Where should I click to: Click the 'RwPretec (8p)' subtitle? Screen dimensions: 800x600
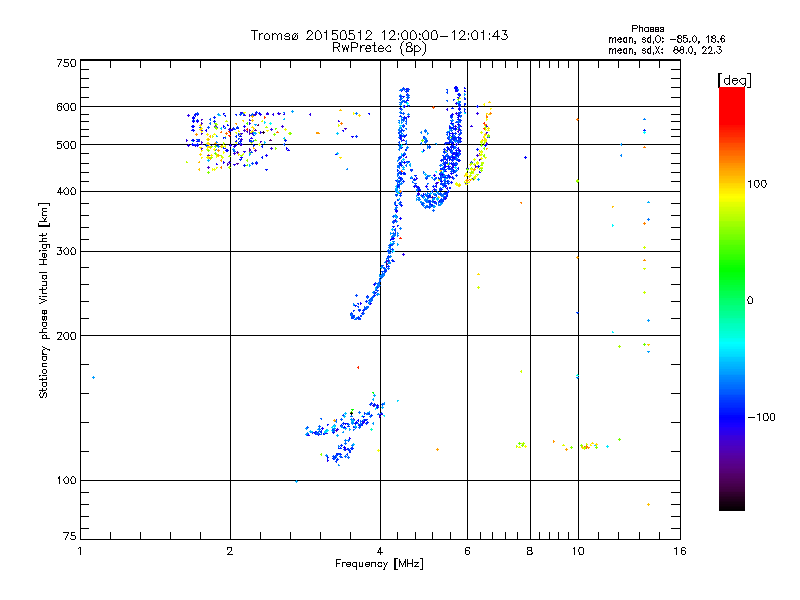pos(380,48)
